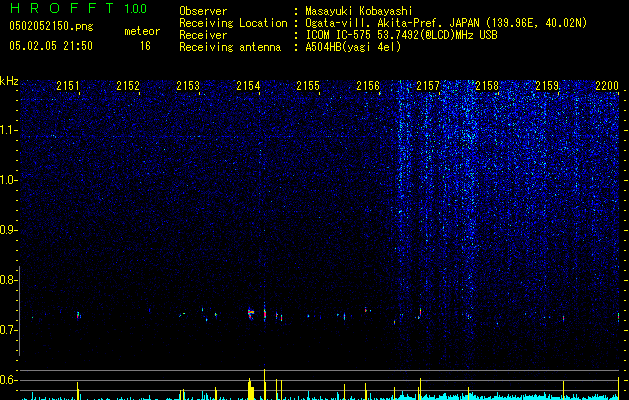
Task: Click the date stamp 05.02.05 21:50
Action: 51,46
